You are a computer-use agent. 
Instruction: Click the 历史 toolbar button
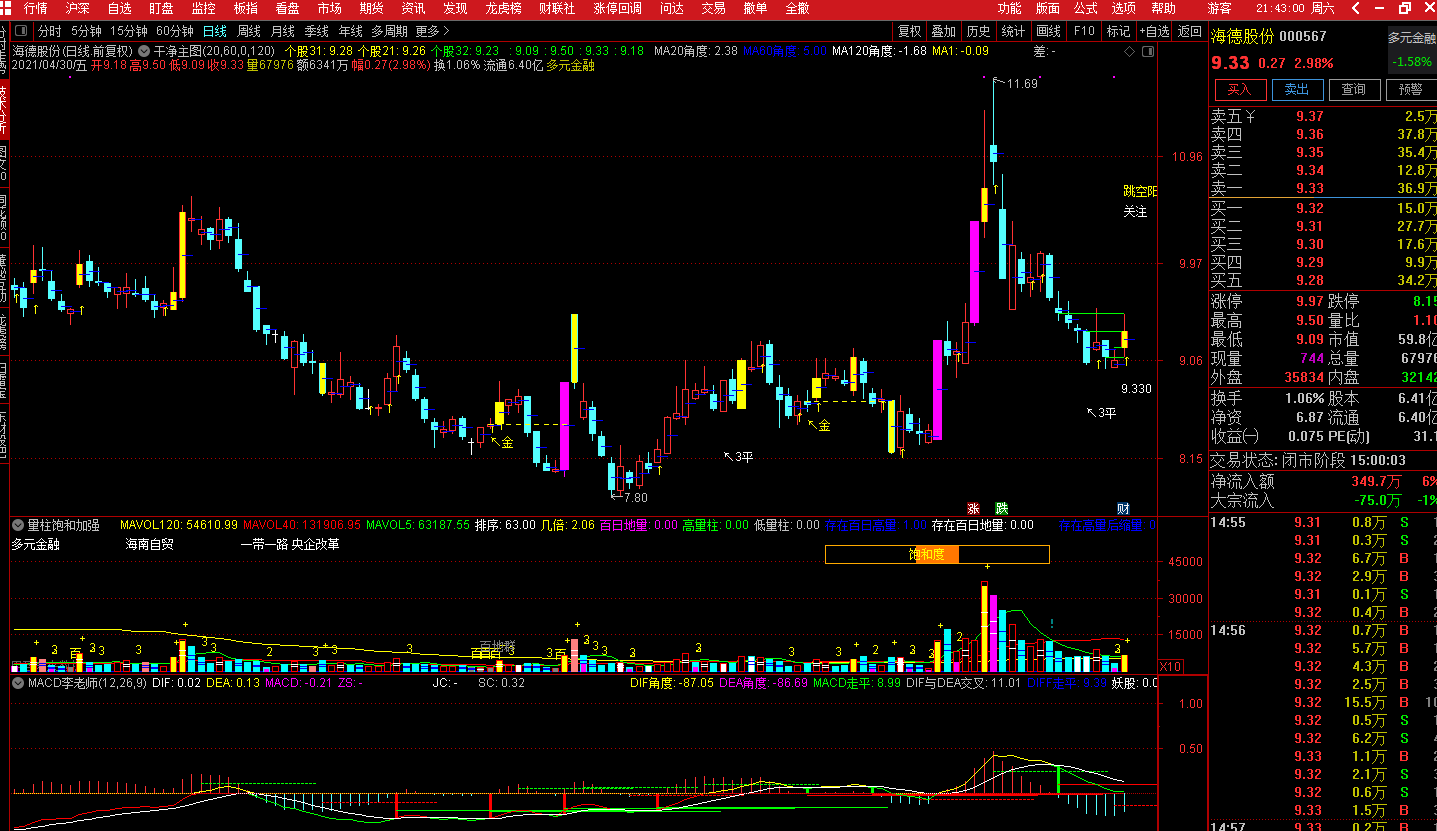click(x=979, y=31)
